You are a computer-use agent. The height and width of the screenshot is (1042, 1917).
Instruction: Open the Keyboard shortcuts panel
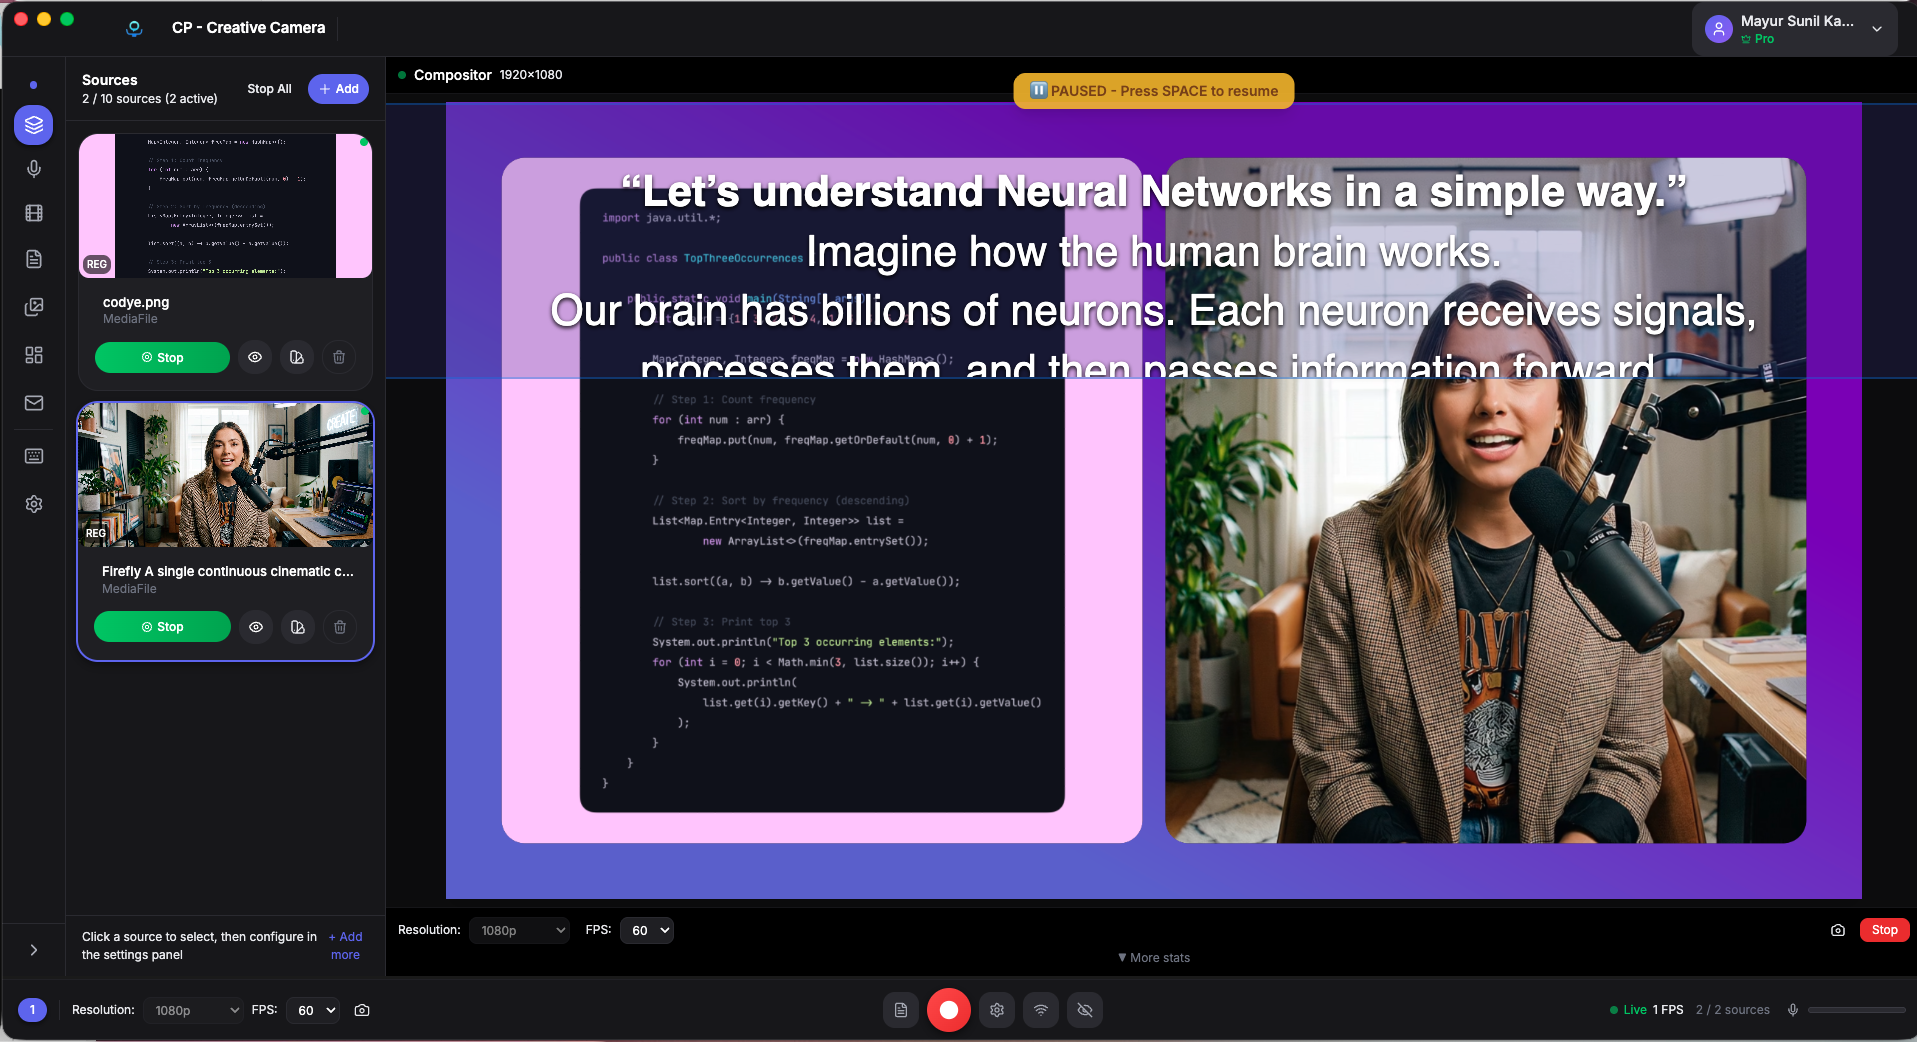click(33, 456)
